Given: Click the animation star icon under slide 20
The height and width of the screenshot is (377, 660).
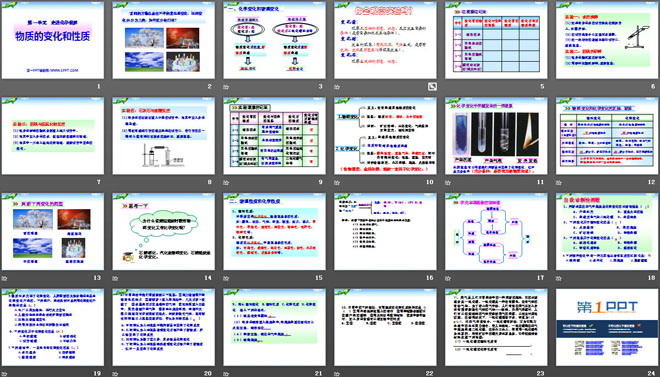Looking at the screenshot, I should tap(115, 373).
